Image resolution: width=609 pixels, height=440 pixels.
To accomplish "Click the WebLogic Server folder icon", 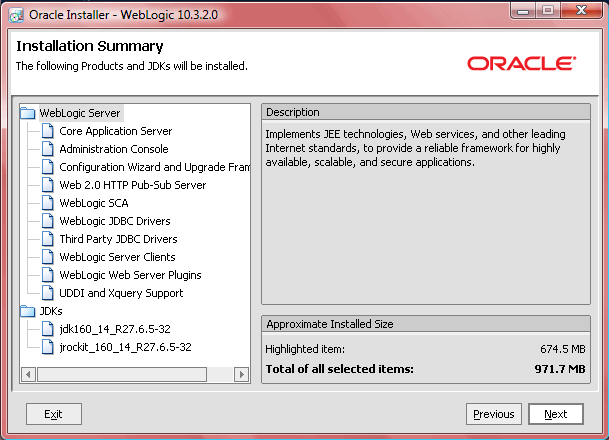I will [x=28, y=113].
